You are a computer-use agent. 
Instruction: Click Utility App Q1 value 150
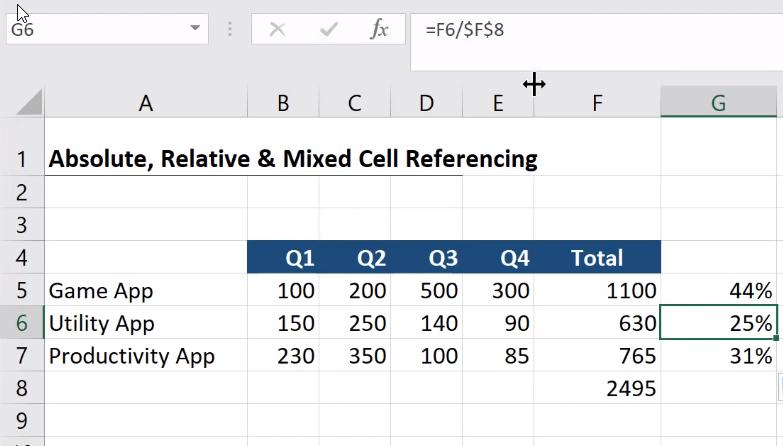coord(283,323)
